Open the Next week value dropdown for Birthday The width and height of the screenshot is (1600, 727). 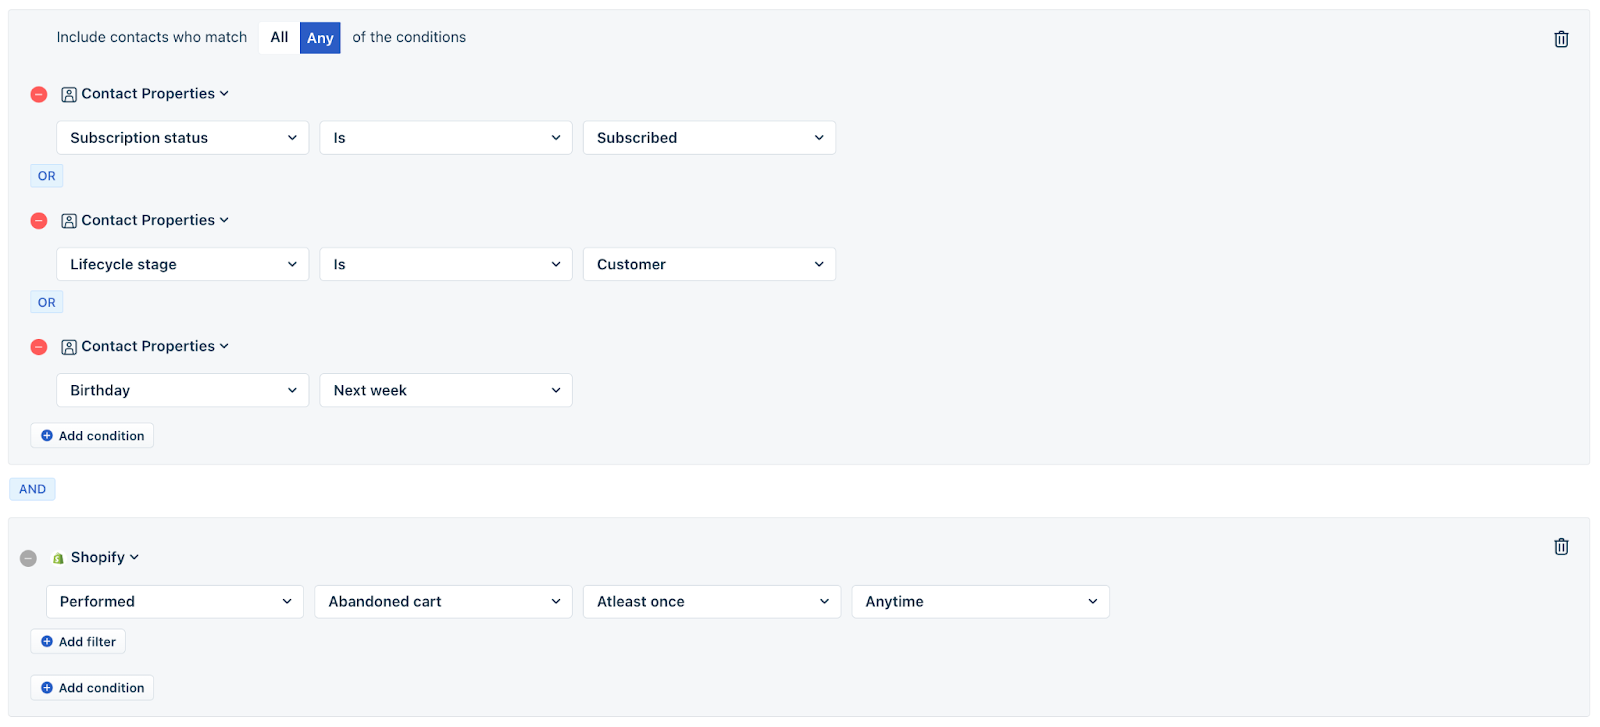(445, 390)
